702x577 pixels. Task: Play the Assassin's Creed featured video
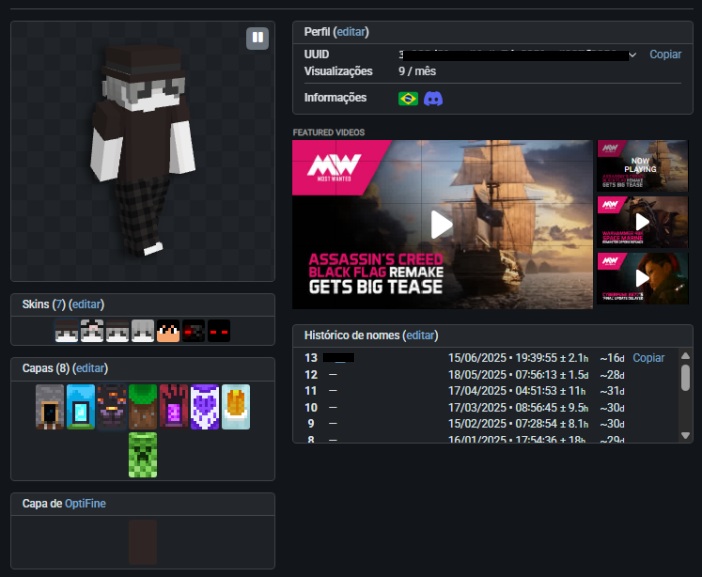pyautogui.click(x=441, y=224)
